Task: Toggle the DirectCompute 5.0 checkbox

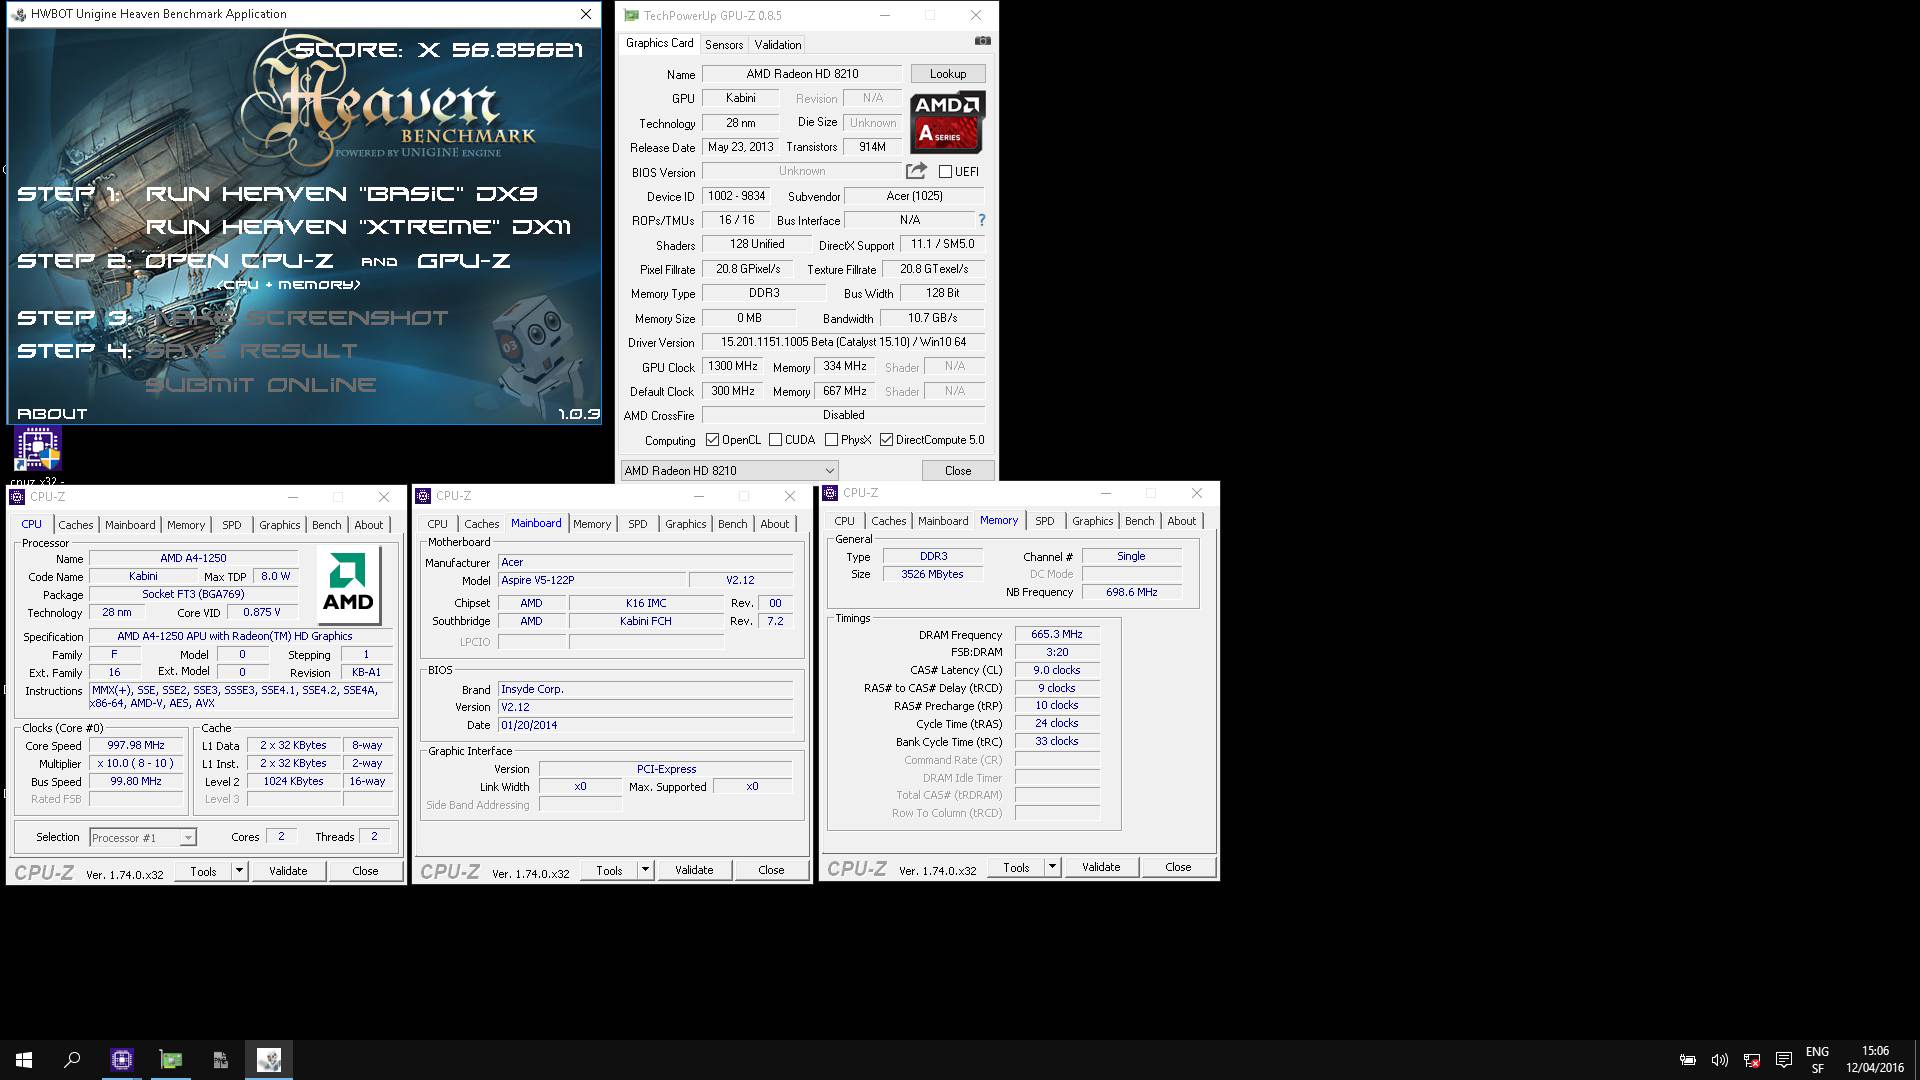Action: pyautogui.click(x=886, y=440)
